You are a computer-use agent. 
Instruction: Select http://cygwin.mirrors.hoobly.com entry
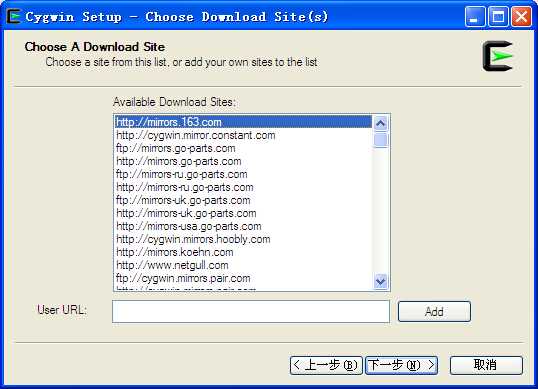(243, 239)
